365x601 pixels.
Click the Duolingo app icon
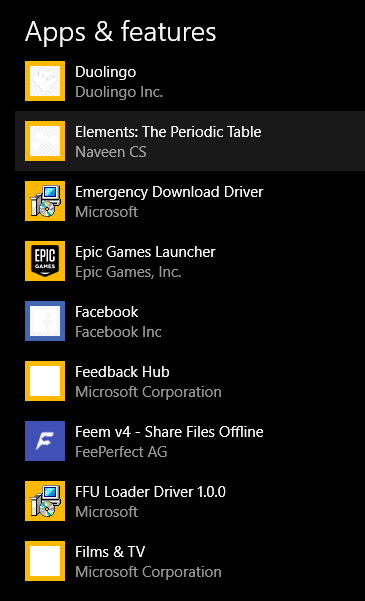[x=45, y=81]
